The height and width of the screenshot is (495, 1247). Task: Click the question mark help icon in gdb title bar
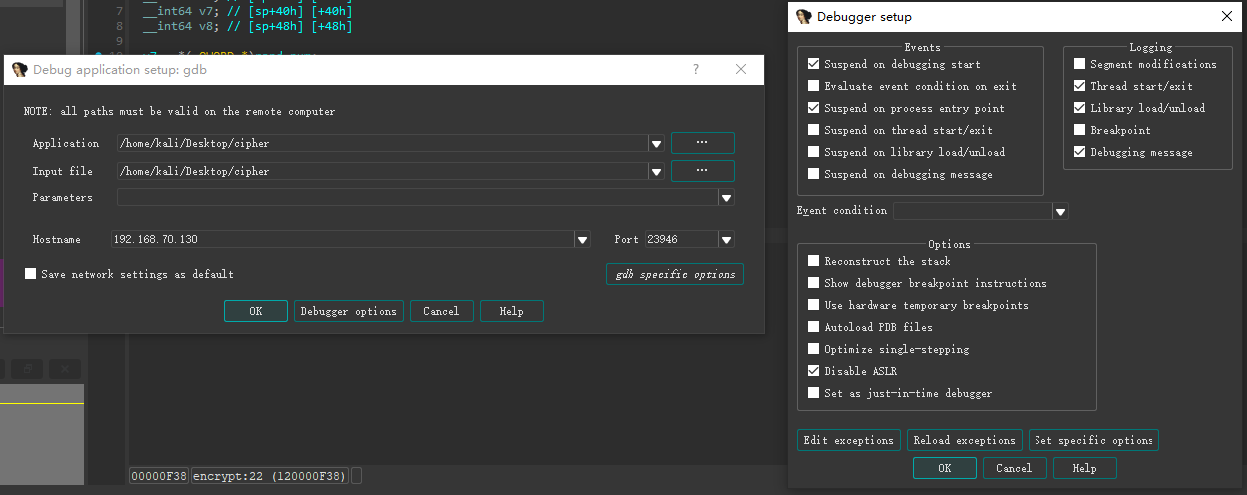point(696,70)
